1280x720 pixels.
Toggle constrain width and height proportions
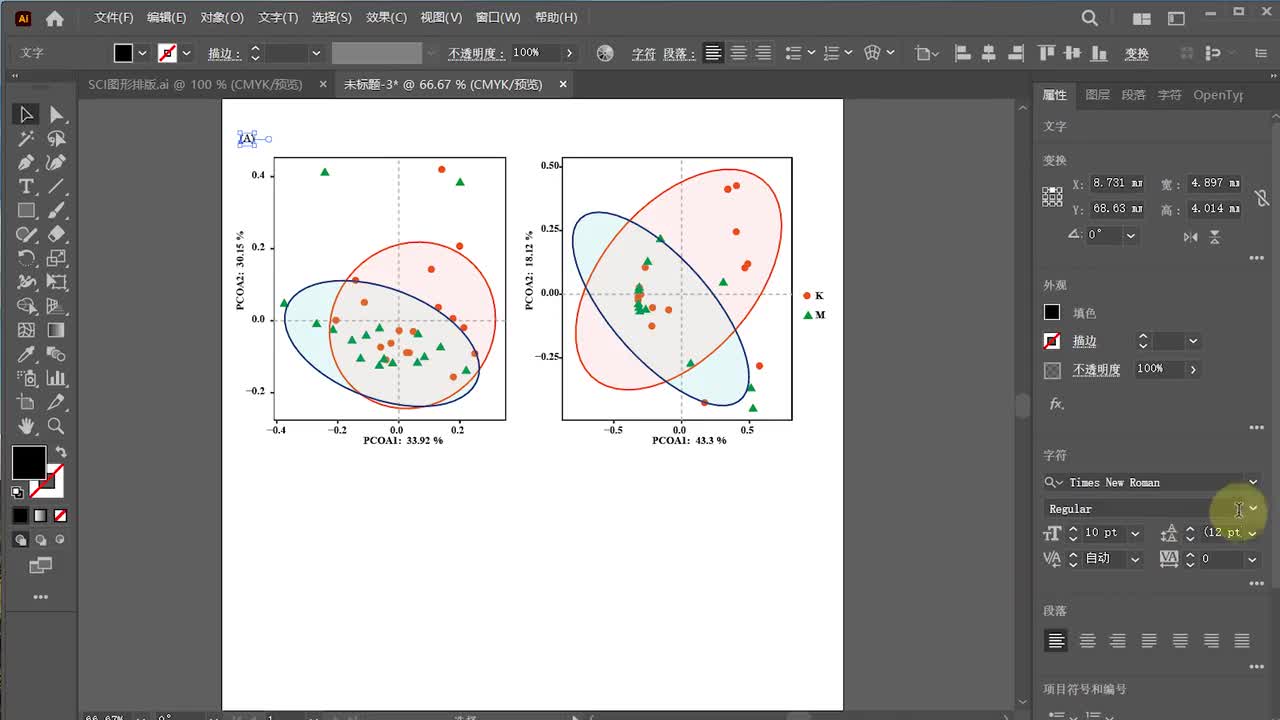tap(1262, 198)
